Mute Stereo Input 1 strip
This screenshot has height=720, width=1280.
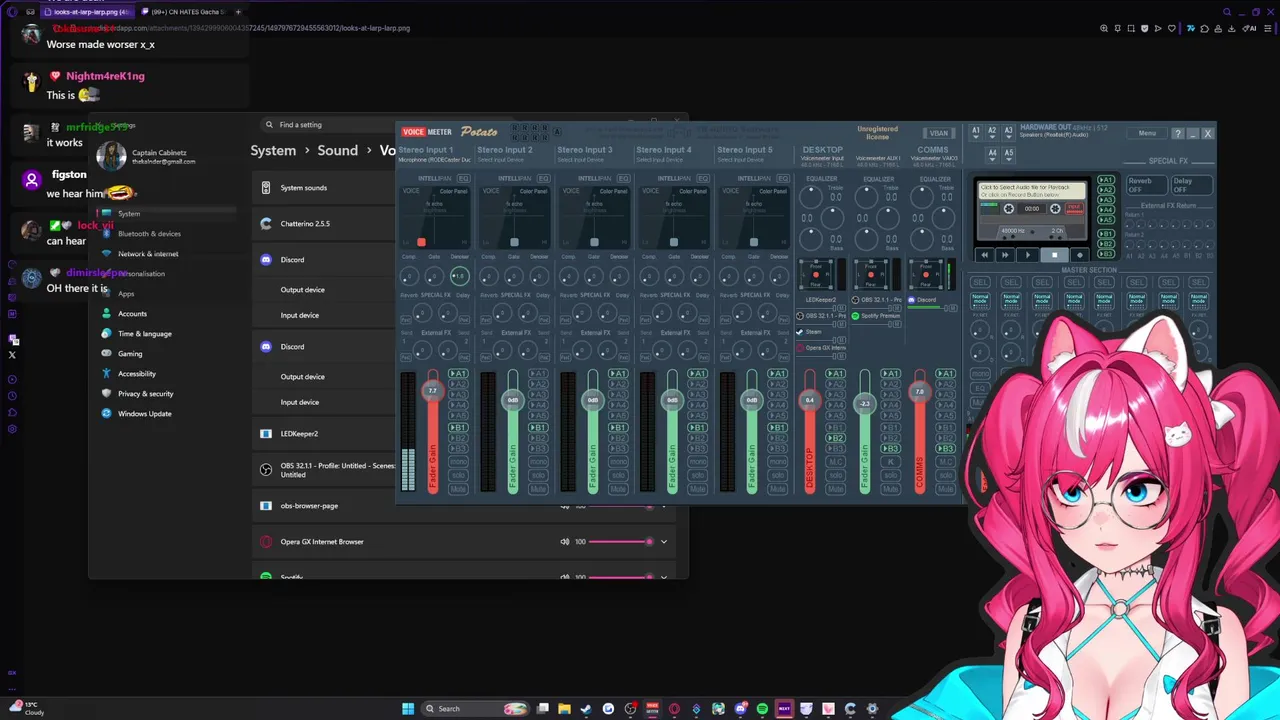[x=458, y=489]
